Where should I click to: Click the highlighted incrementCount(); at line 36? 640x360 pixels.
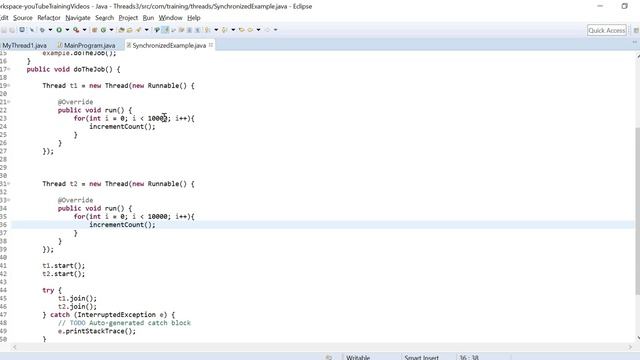[x=122, y=225]
